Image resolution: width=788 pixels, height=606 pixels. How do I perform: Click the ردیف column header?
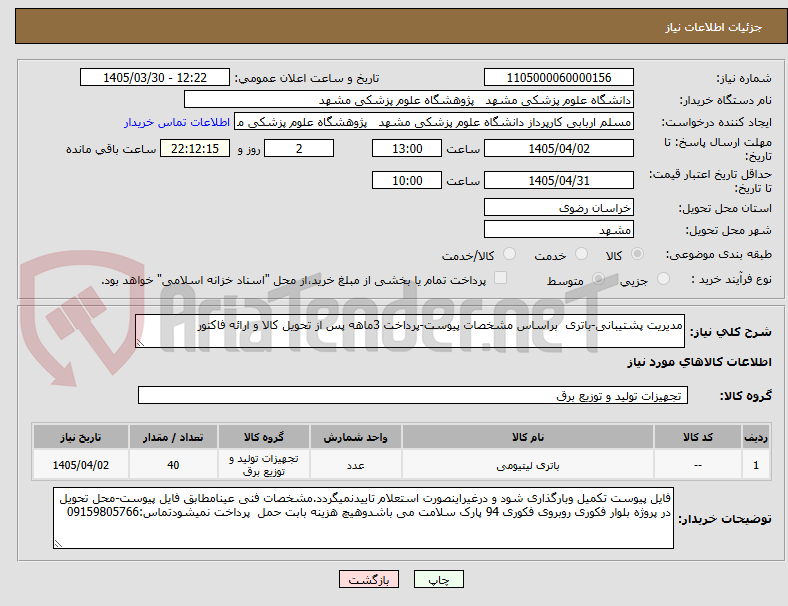755,437
